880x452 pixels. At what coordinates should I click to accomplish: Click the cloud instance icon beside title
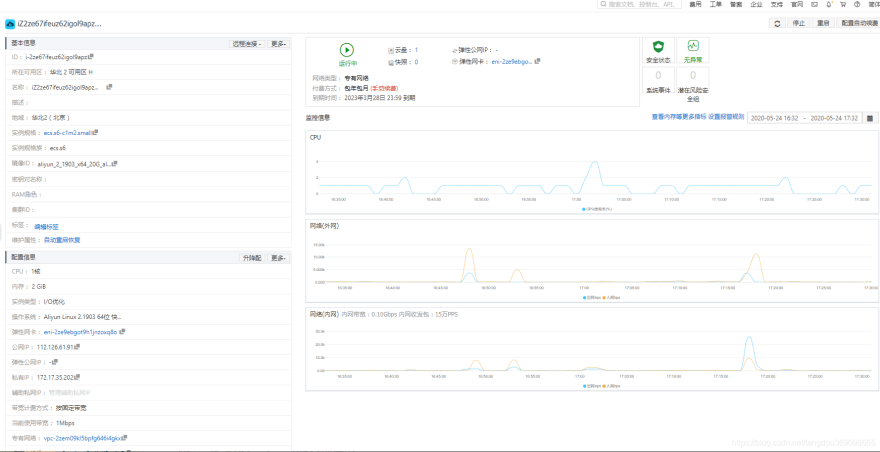pyautogui.click(x=10, y=24)
